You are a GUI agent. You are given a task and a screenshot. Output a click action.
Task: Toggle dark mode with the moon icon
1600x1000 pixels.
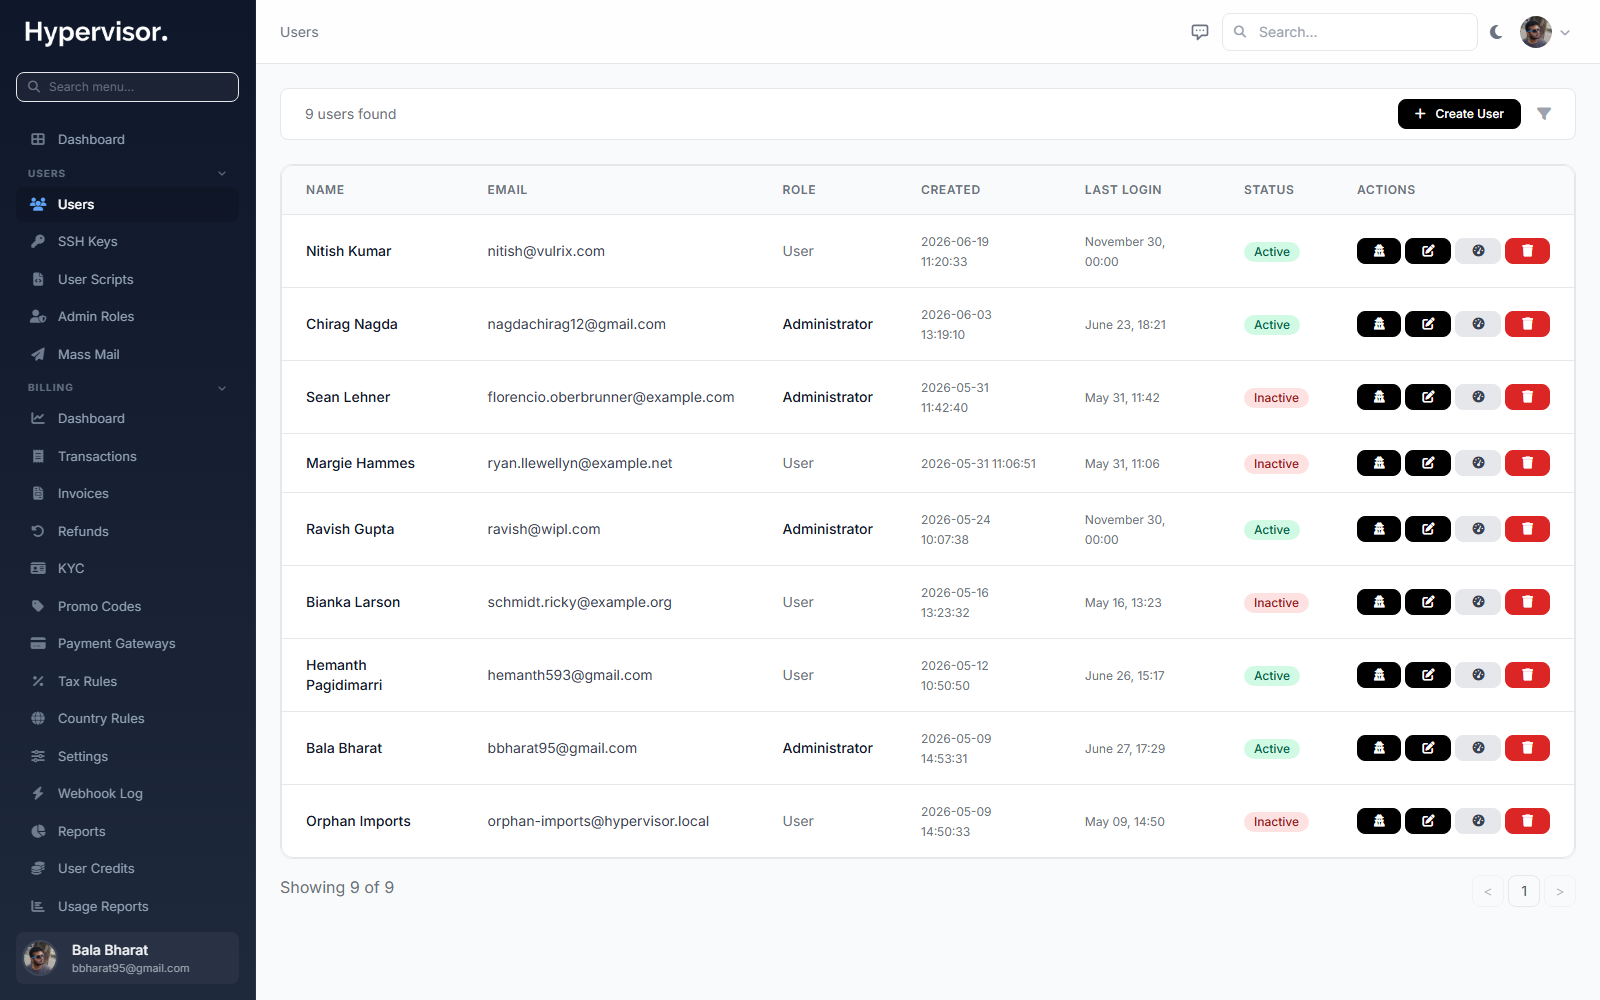pyautogui.click(x=1496, y=32)
